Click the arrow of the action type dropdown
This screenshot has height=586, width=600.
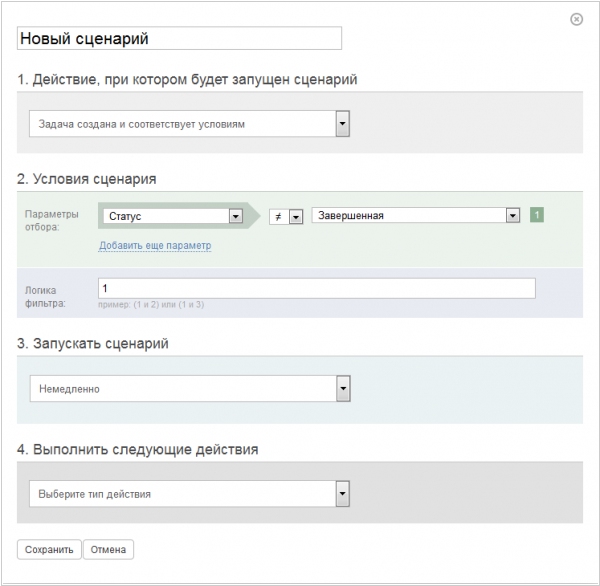pos(342,494)
